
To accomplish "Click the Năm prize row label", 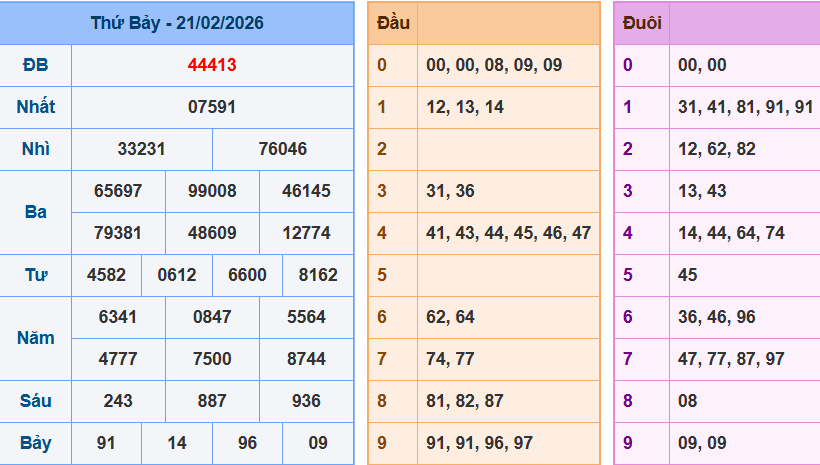I will (35, 338).
